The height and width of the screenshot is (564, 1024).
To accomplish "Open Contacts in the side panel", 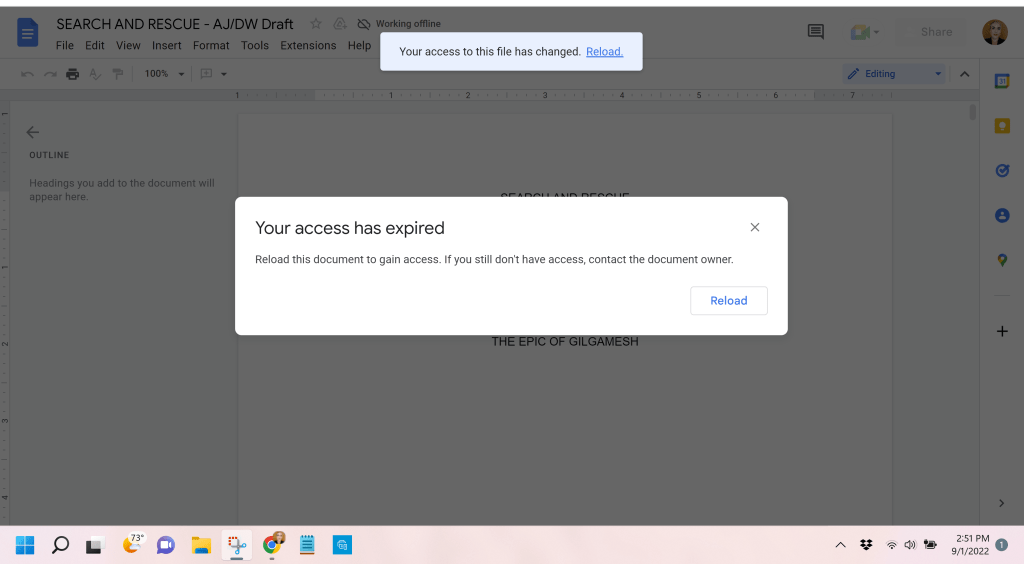I will click(1002, 215).
